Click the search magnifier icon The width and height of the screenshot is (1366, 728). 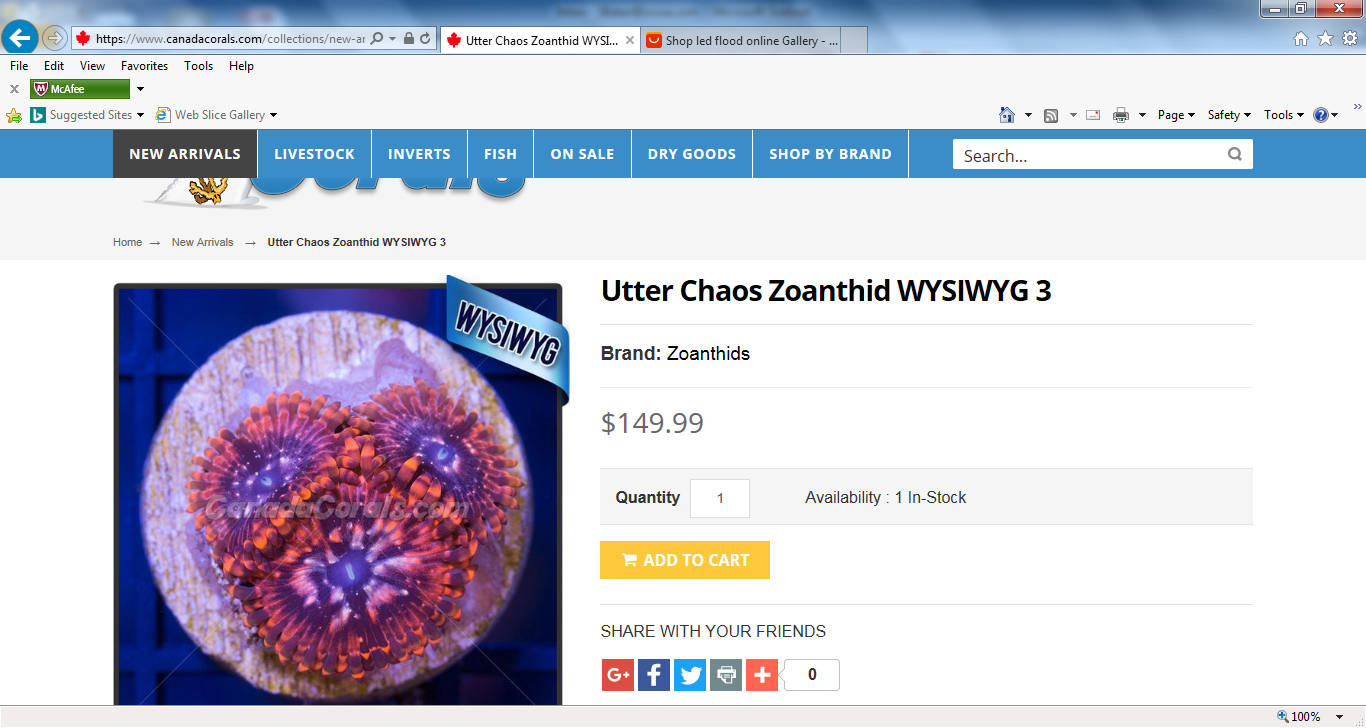[1235, 154]
